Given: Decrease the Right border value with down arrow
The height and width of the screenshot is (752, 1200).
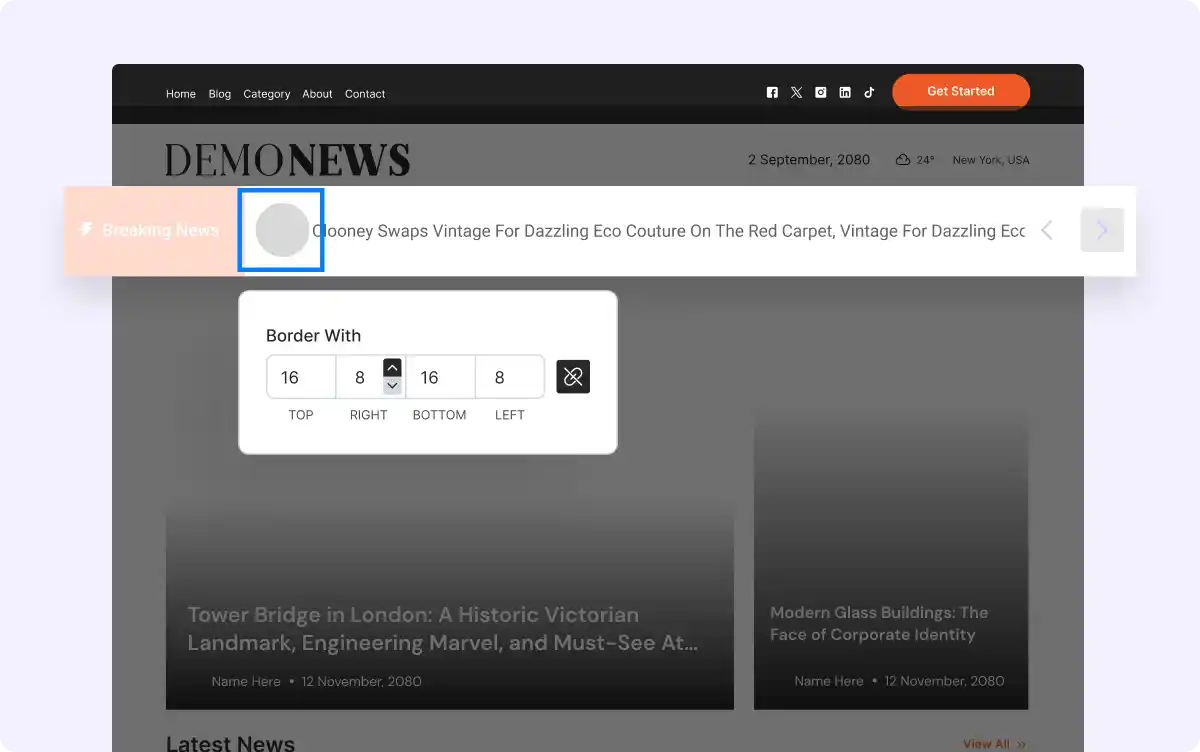Looking at the screenshot, I should pyautogui.click(x=392, y=386).
